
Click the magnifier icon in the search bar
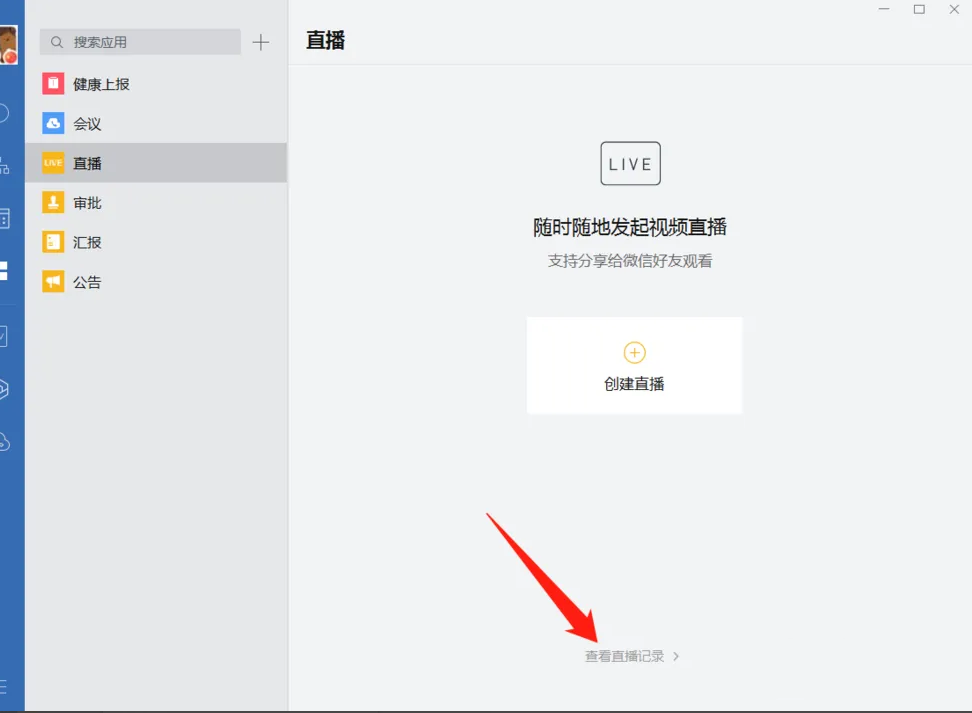[55, 42]
